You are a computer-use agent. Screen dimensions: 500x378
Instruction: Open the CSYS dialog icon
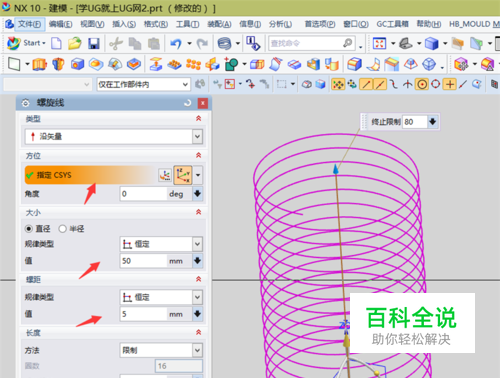(165, 175)
